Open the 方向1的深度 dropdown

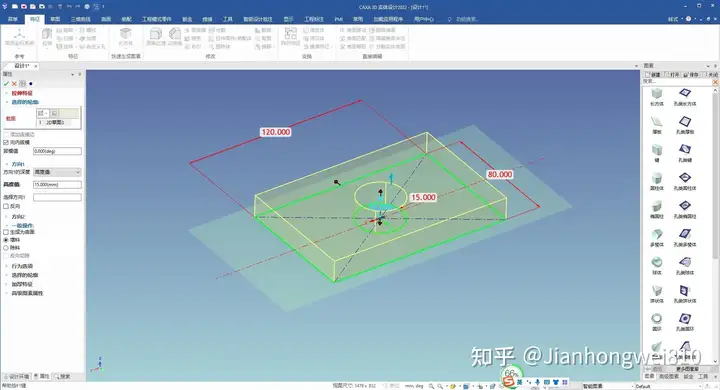click(x=57, y=172)
